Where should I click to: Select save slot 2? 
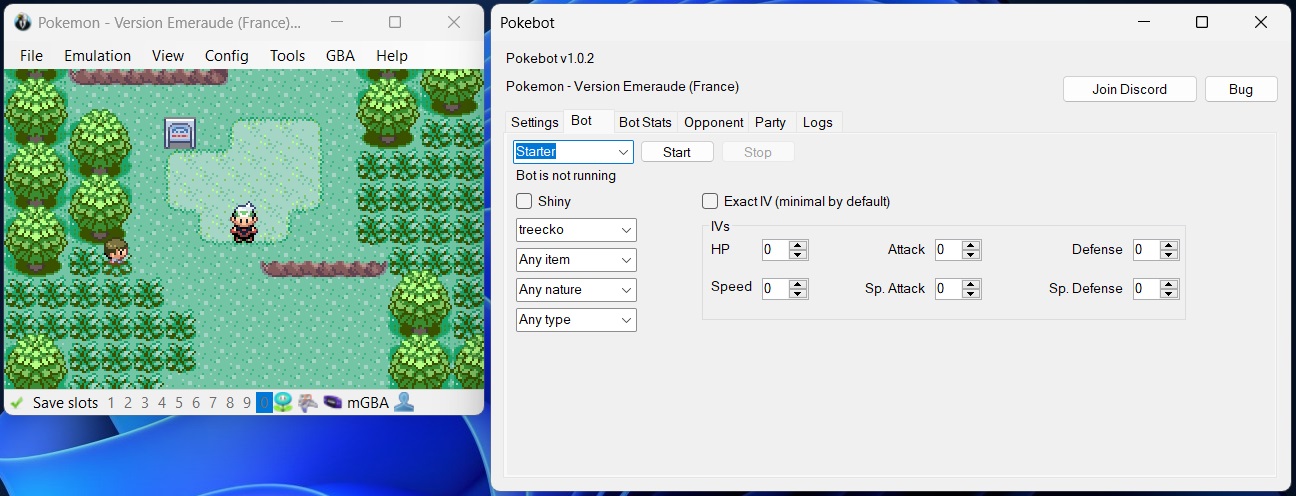pos(129,403)
